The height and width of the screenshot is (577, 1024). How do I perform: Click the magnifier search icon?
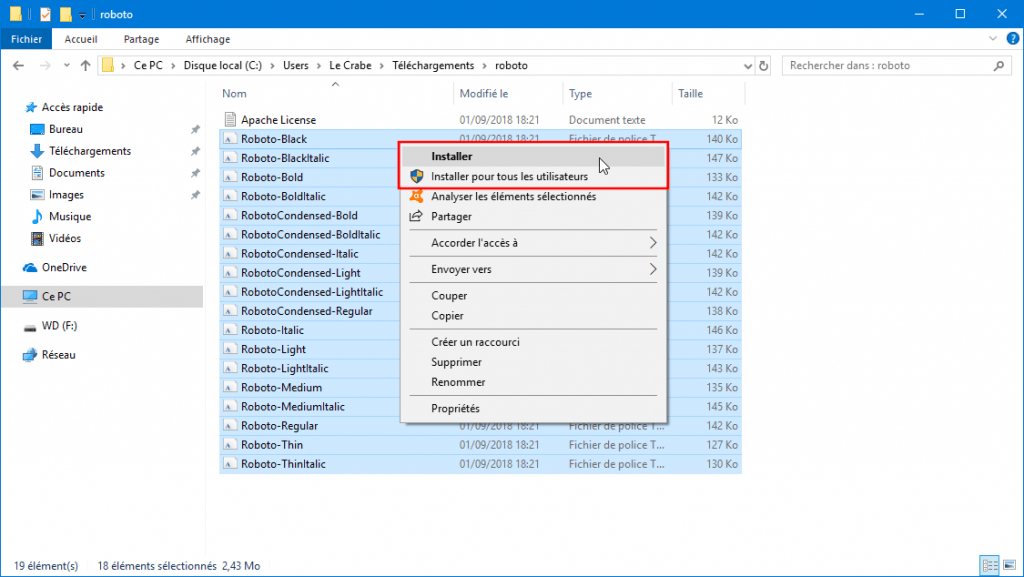tap(999, 65)
